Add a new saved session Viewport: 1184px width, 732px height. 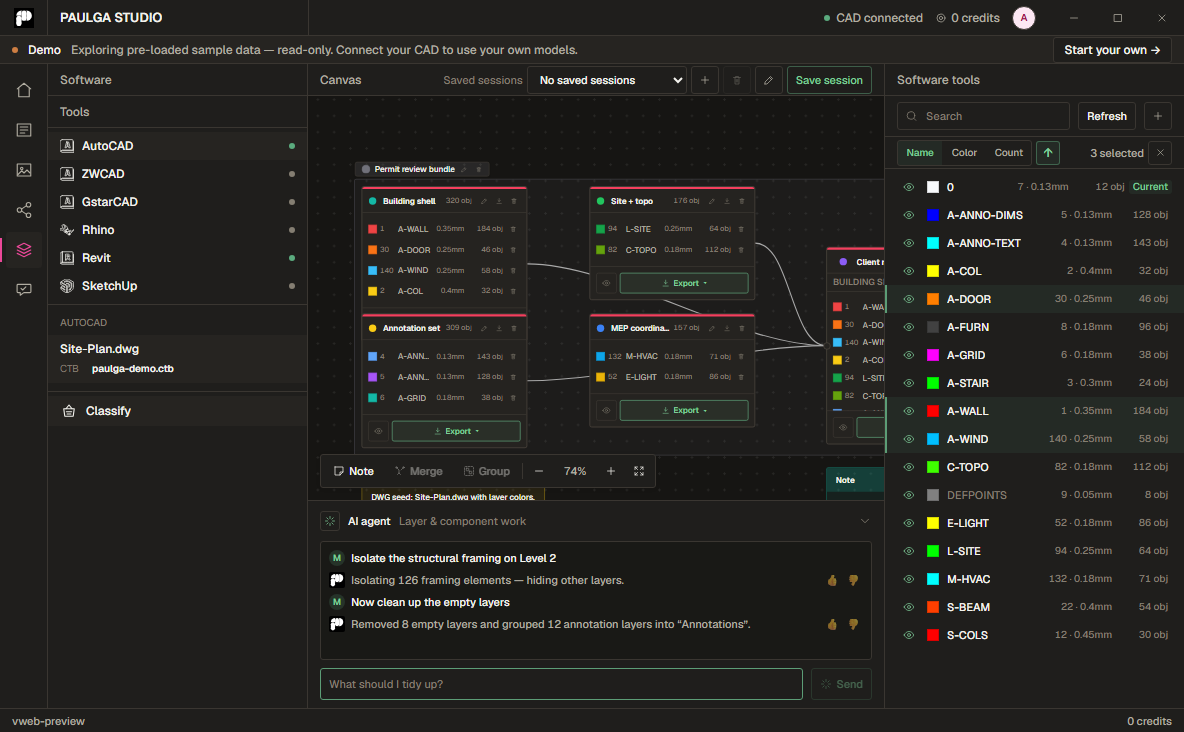click(705, 80)
